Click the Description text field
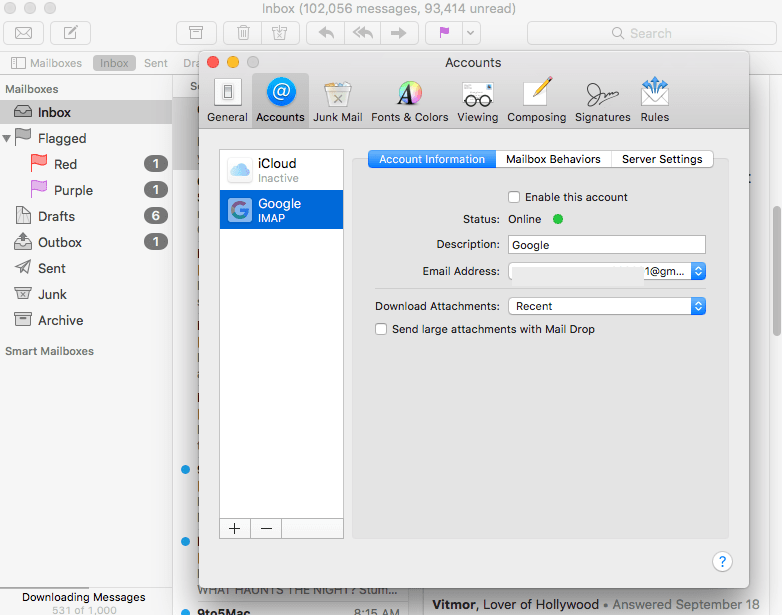Viewport: 782px width, 615px height. 606,244
